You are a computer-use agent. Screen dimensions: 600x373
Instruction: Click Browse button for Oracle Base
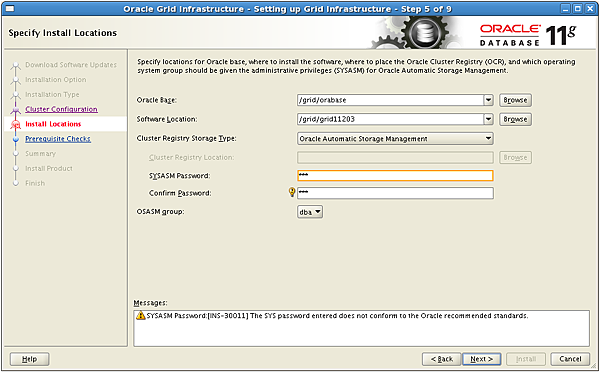515,100
